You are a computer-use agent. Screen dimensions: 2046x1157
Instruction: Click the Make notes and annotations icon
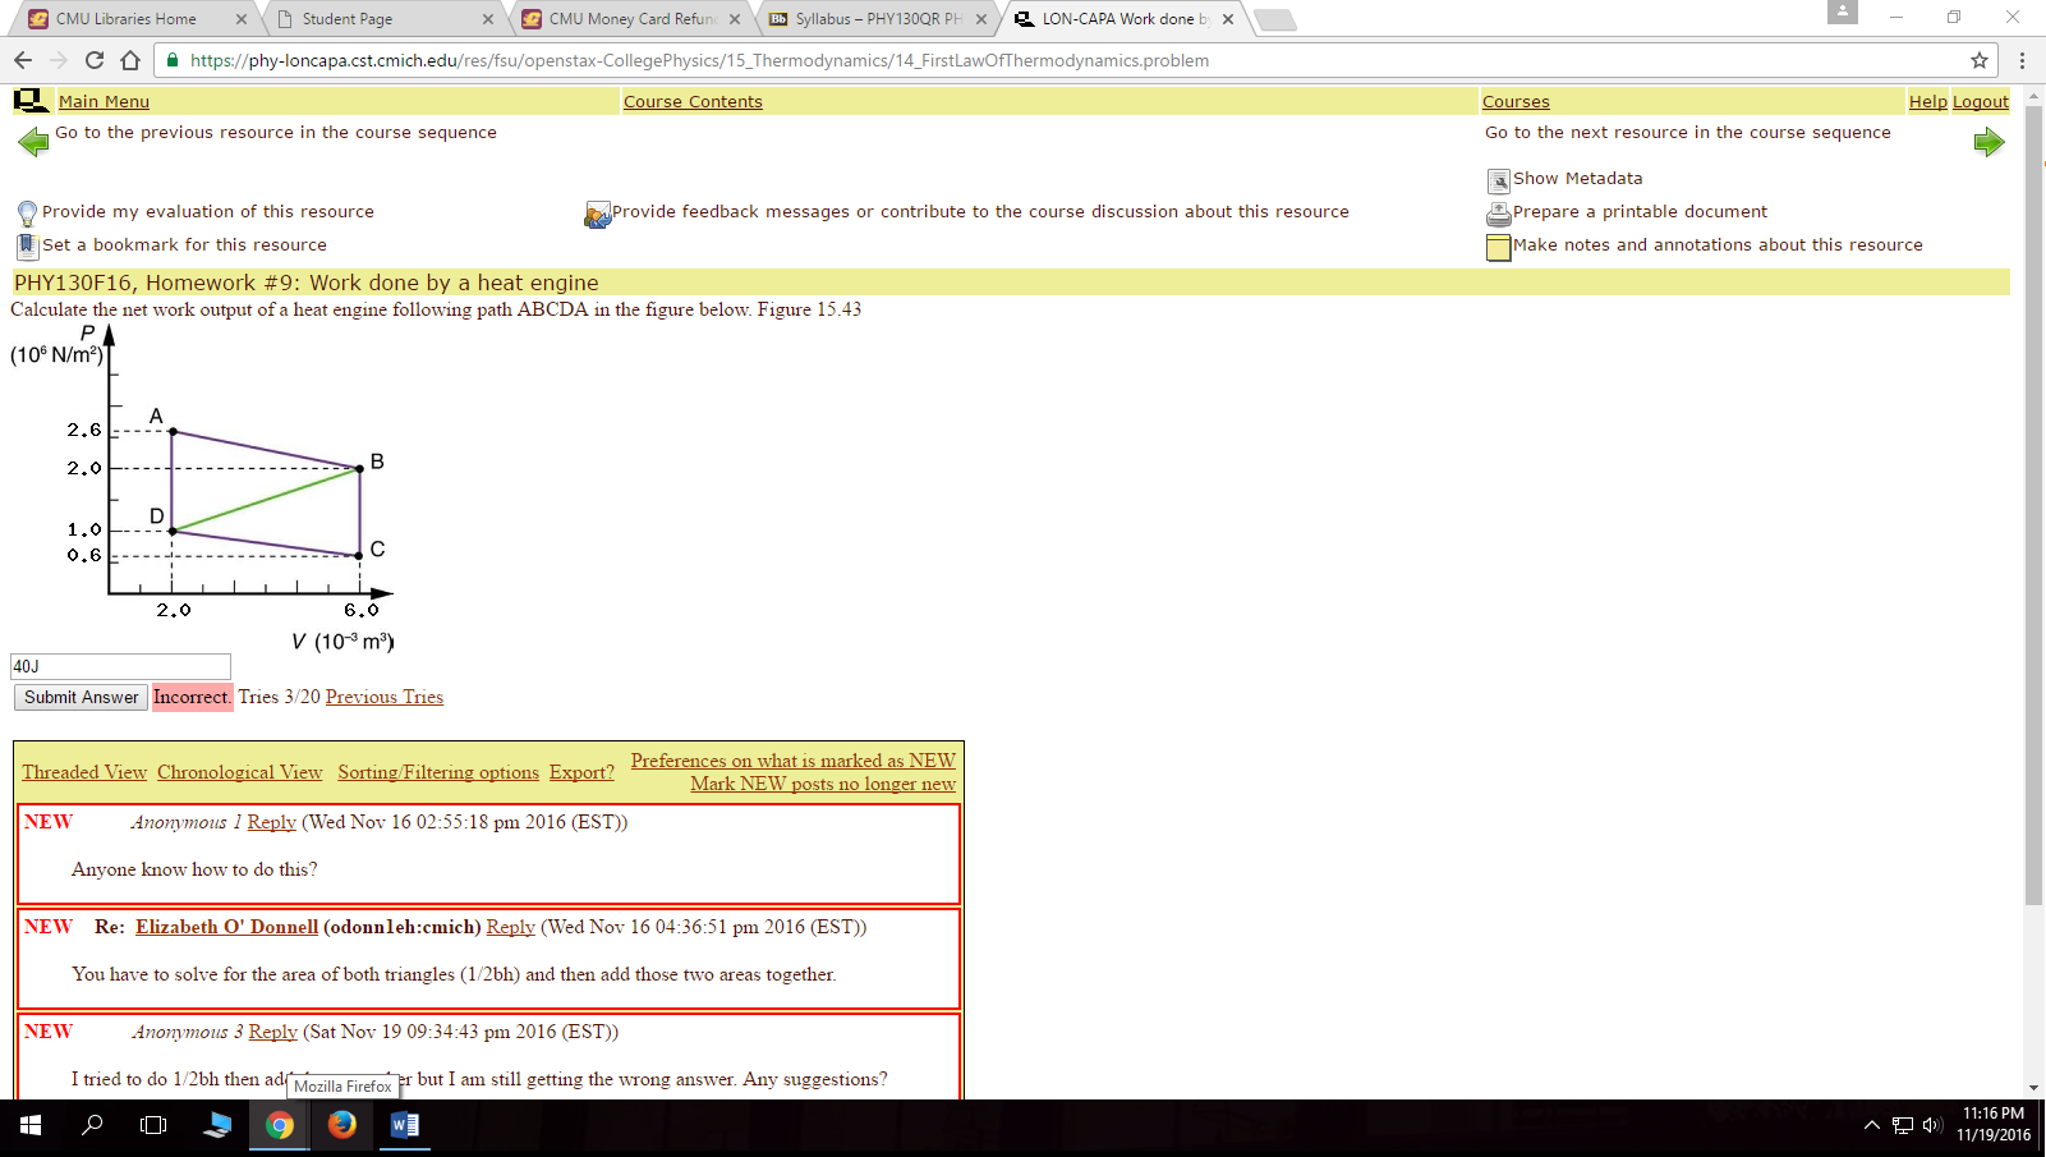(x=1499, y=245)
